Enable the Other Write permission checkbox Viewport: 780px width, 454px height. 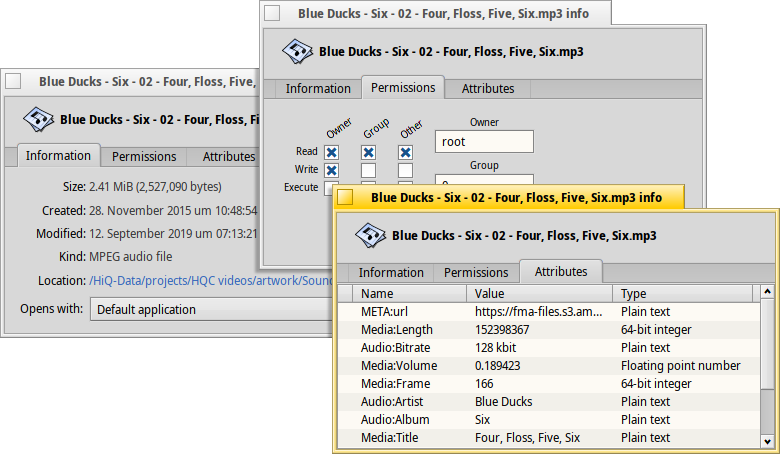tap(405, 170)
